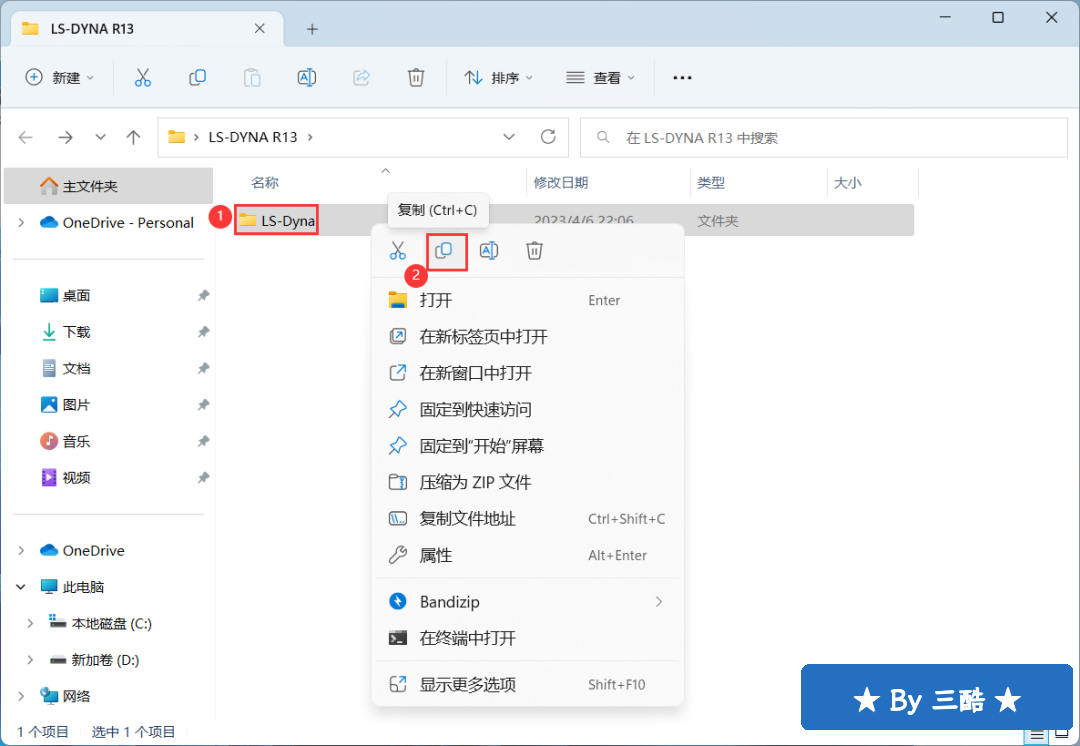Viewport: 1080px width, 746px height.
Task: Click the toolbar Copy icon
Action: pyautogui.click(x=198, y=78)
